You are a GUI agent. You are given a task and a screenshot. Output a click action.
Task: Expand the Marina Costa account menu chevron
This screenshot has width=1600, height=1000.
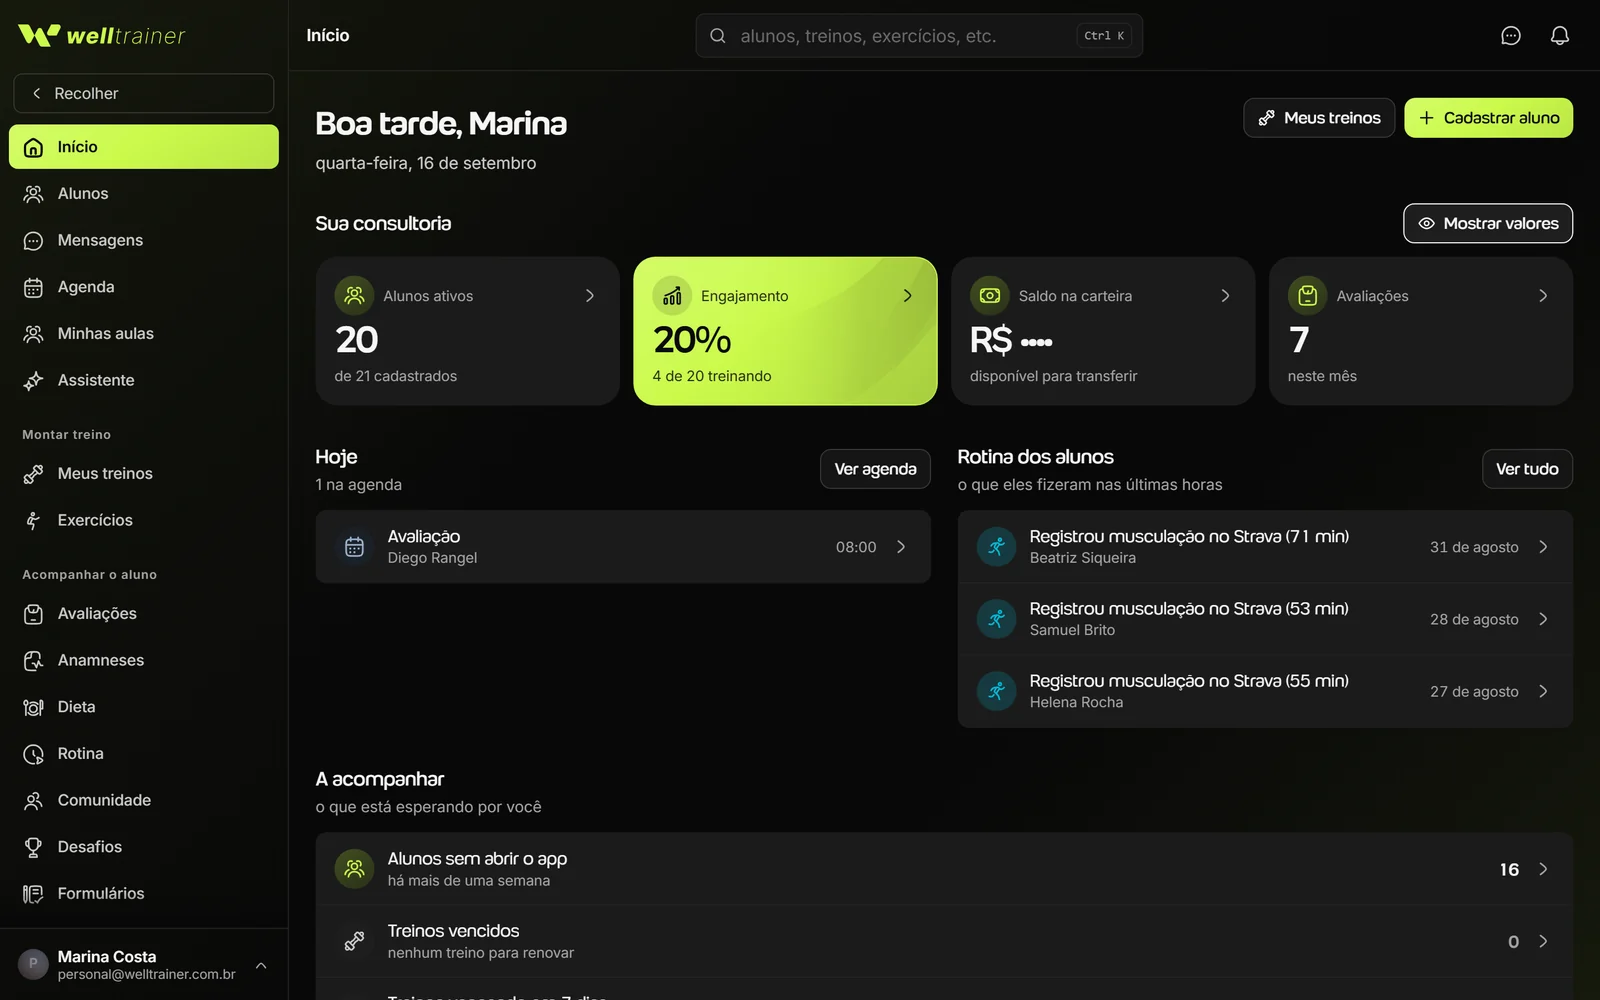(261, 965)
